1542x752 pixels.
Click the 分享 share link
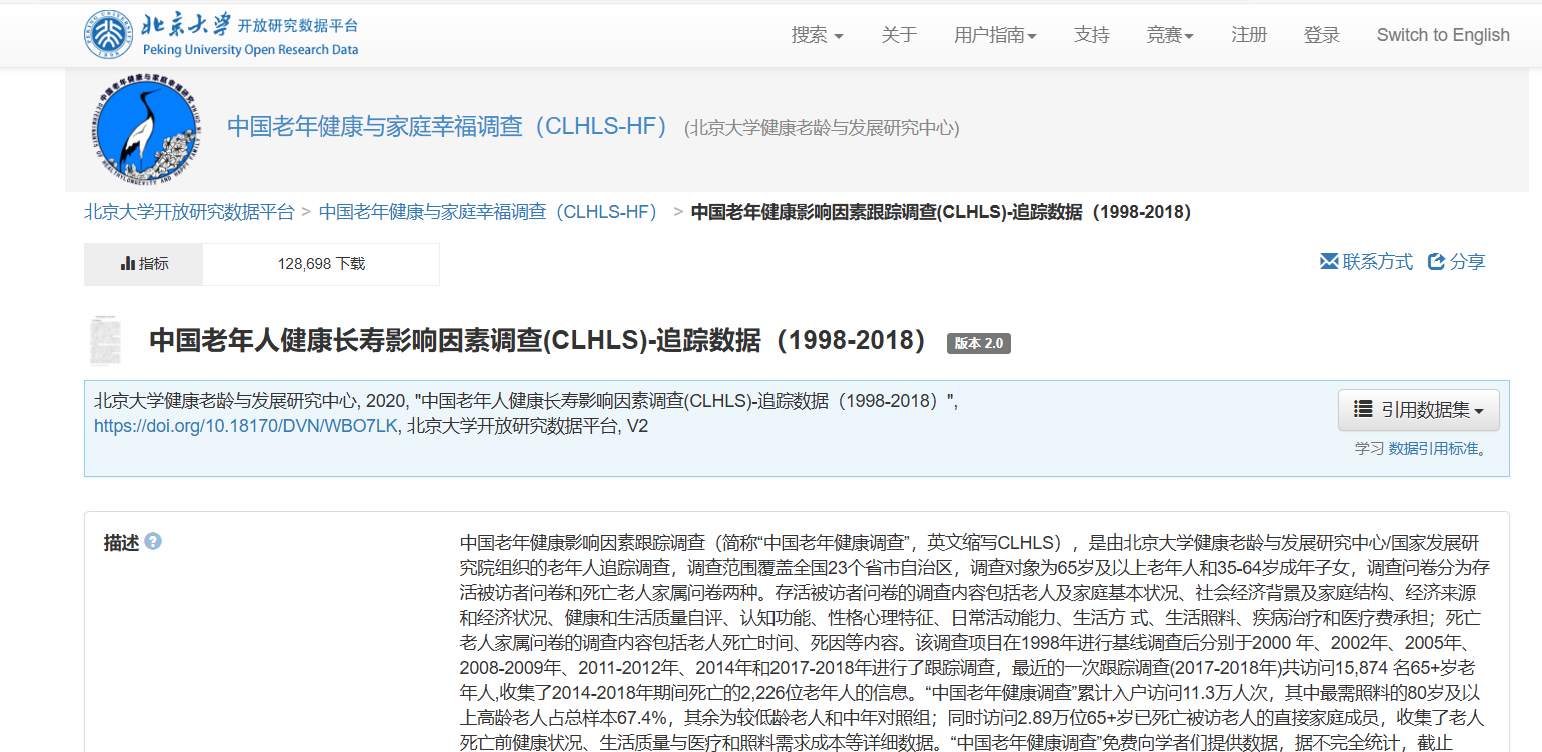pos(1456,262)
